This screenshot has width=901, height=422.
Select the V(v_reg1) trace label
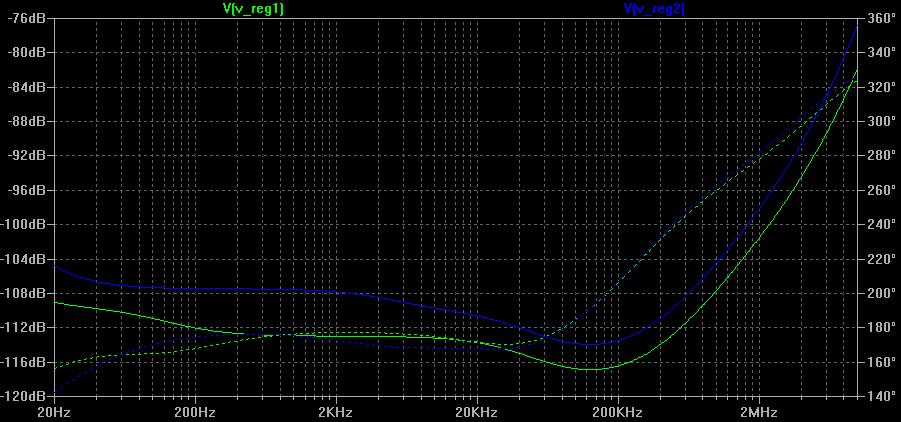click(253, 9)
